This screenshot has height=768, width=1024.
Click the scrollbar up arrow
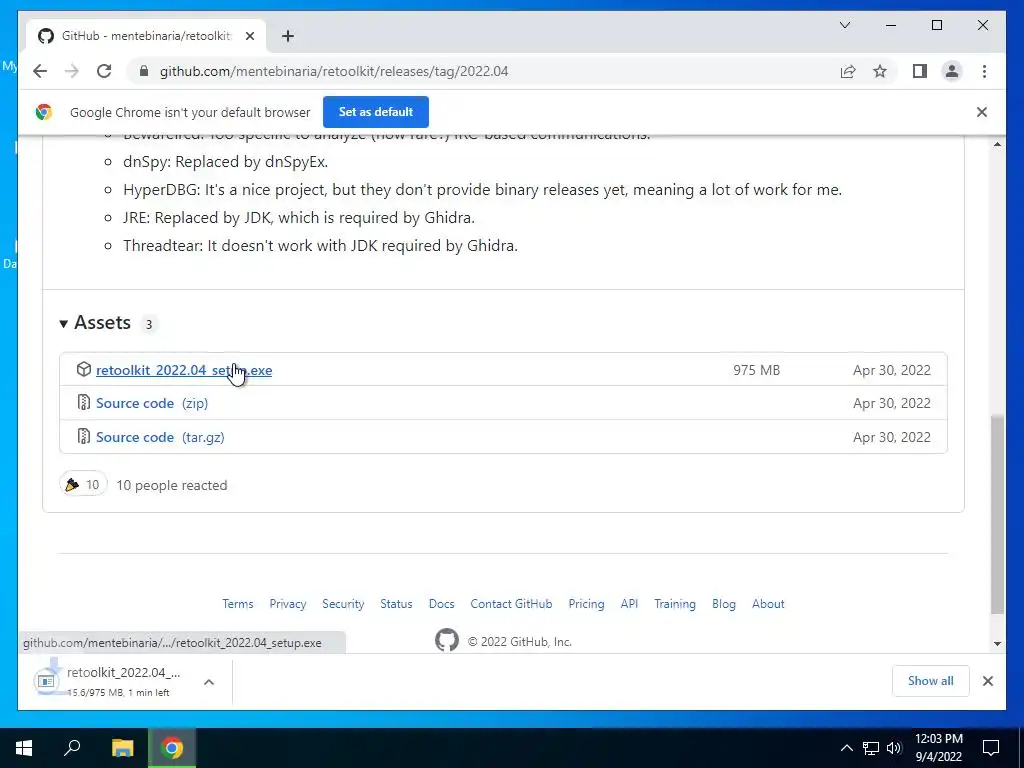(x=997, y=144)
